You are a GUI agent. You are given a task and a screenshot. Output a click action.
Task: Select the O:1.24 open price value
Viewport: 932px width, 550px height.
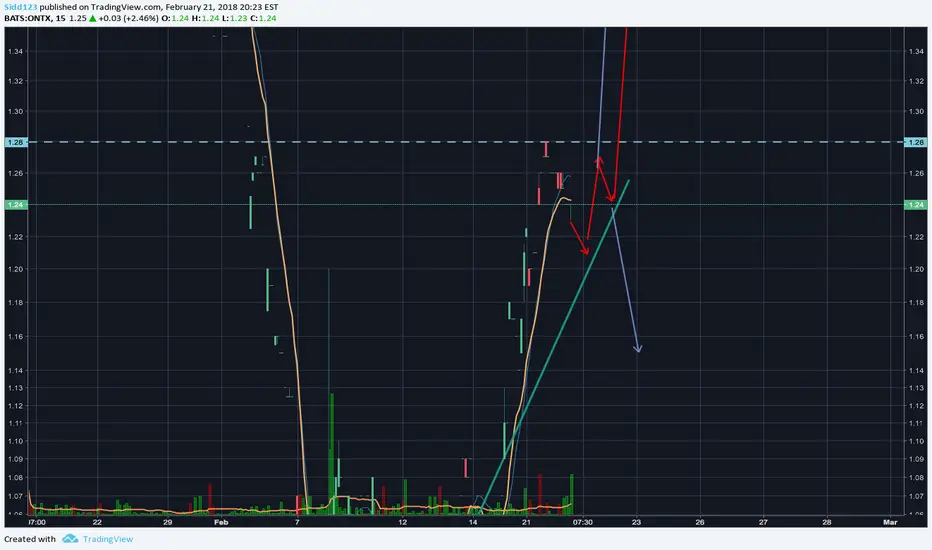175,18
